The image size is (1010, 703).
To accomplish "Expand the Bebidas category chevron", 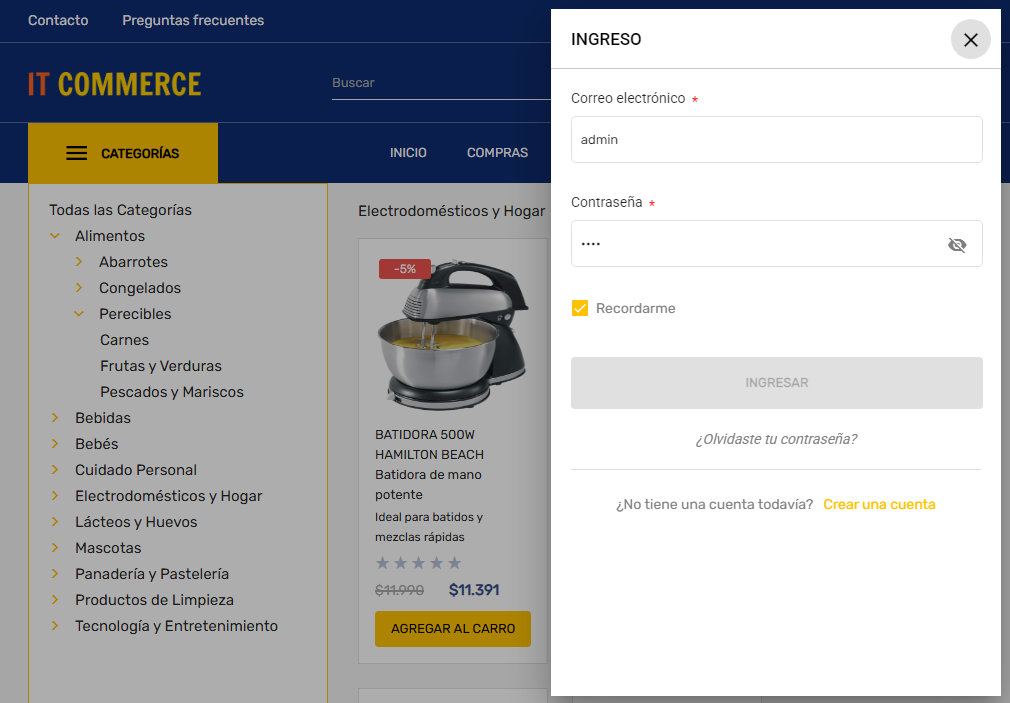I will (x=54, y=418).
